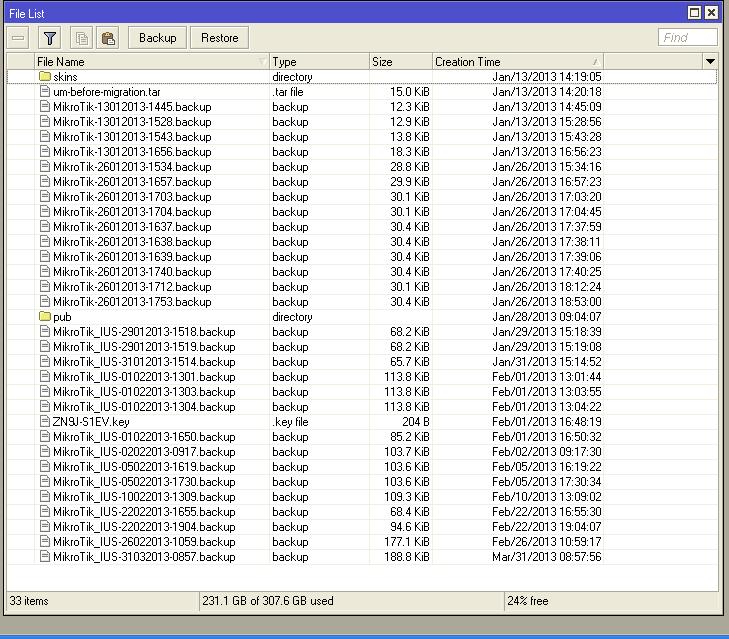
Task: Click the '.tar file' type cell
Action: (x=288, y=92)
